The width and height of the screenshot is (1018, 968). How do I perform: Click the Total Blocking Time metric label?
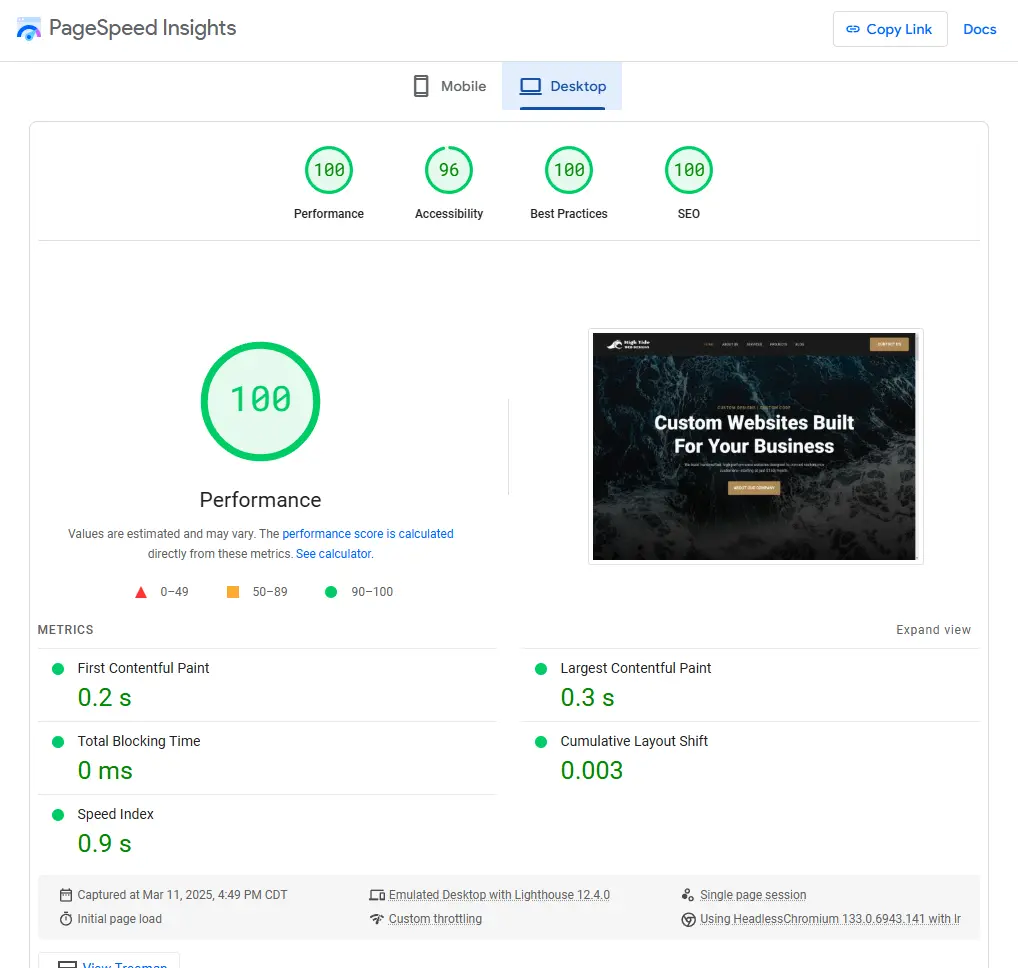pyautogui.click(x=139, y=741)
